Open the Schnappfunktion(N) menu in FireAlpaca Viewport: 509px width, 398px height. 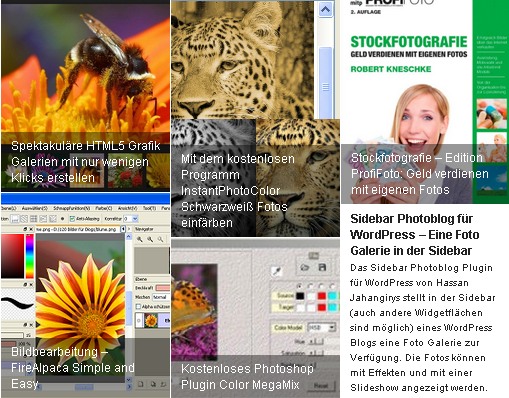[x=72, y=208]
